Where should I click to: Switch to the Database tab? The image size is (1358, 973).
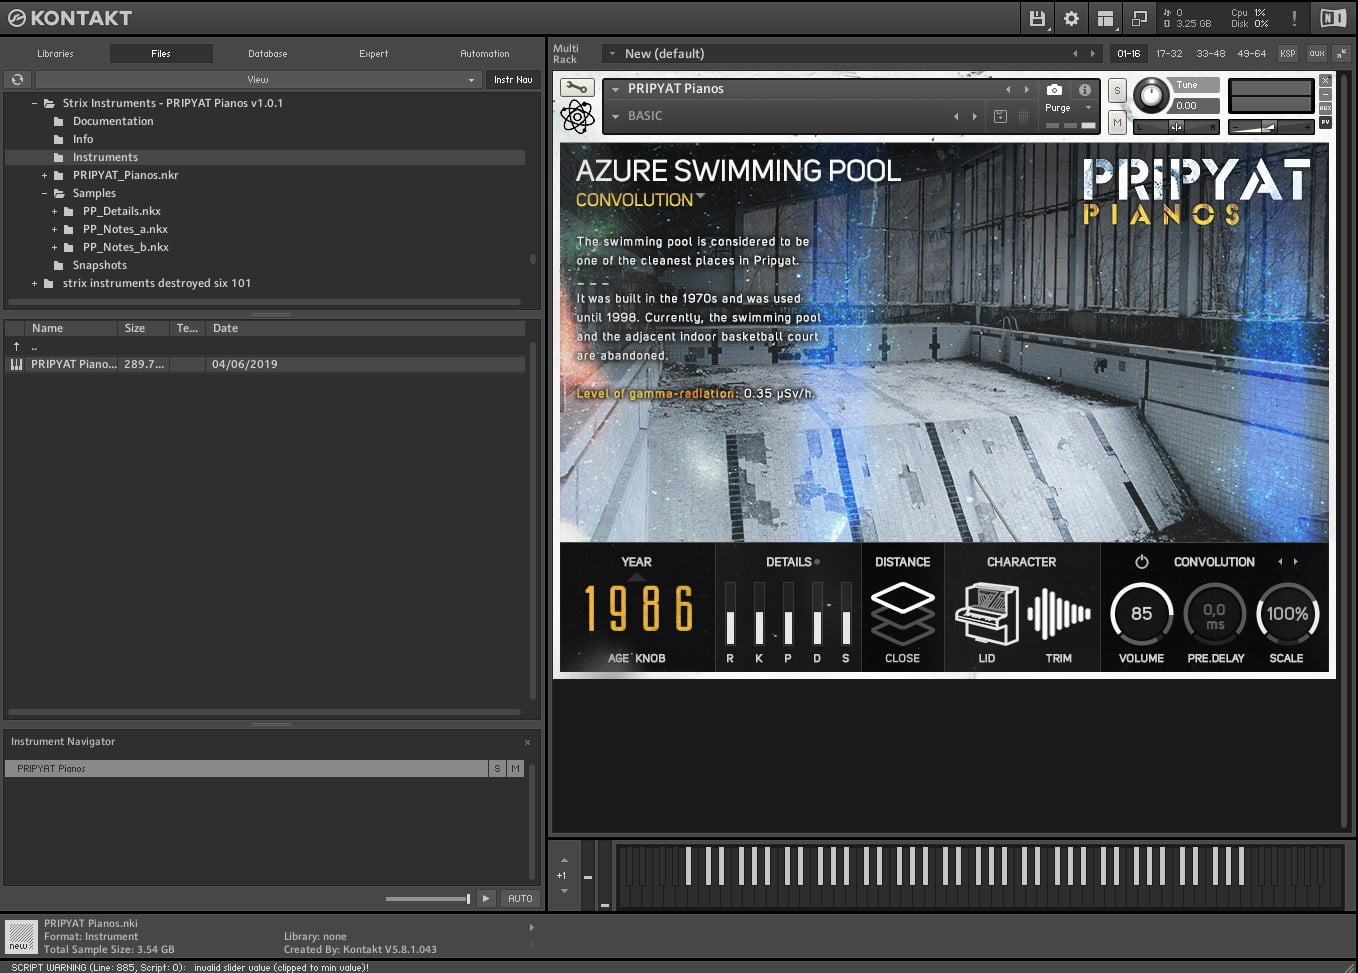tap(267, 53)
